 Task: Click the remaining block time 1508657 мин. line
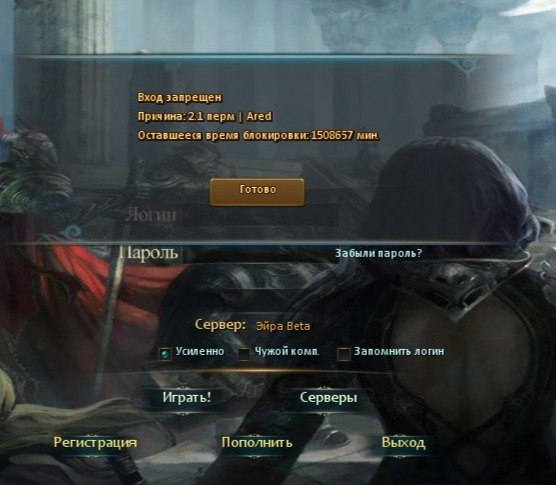258,135
